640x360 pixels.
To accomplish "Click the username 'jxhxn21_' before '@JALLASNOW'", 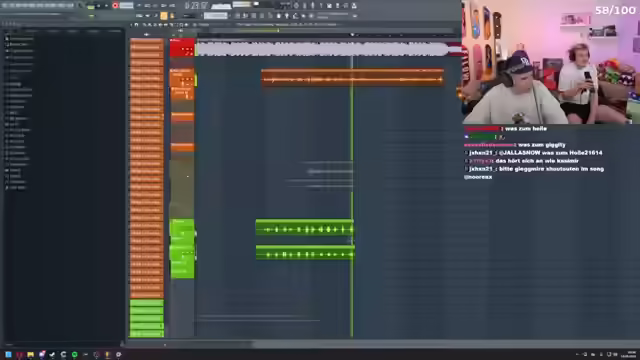I will 482,153.
